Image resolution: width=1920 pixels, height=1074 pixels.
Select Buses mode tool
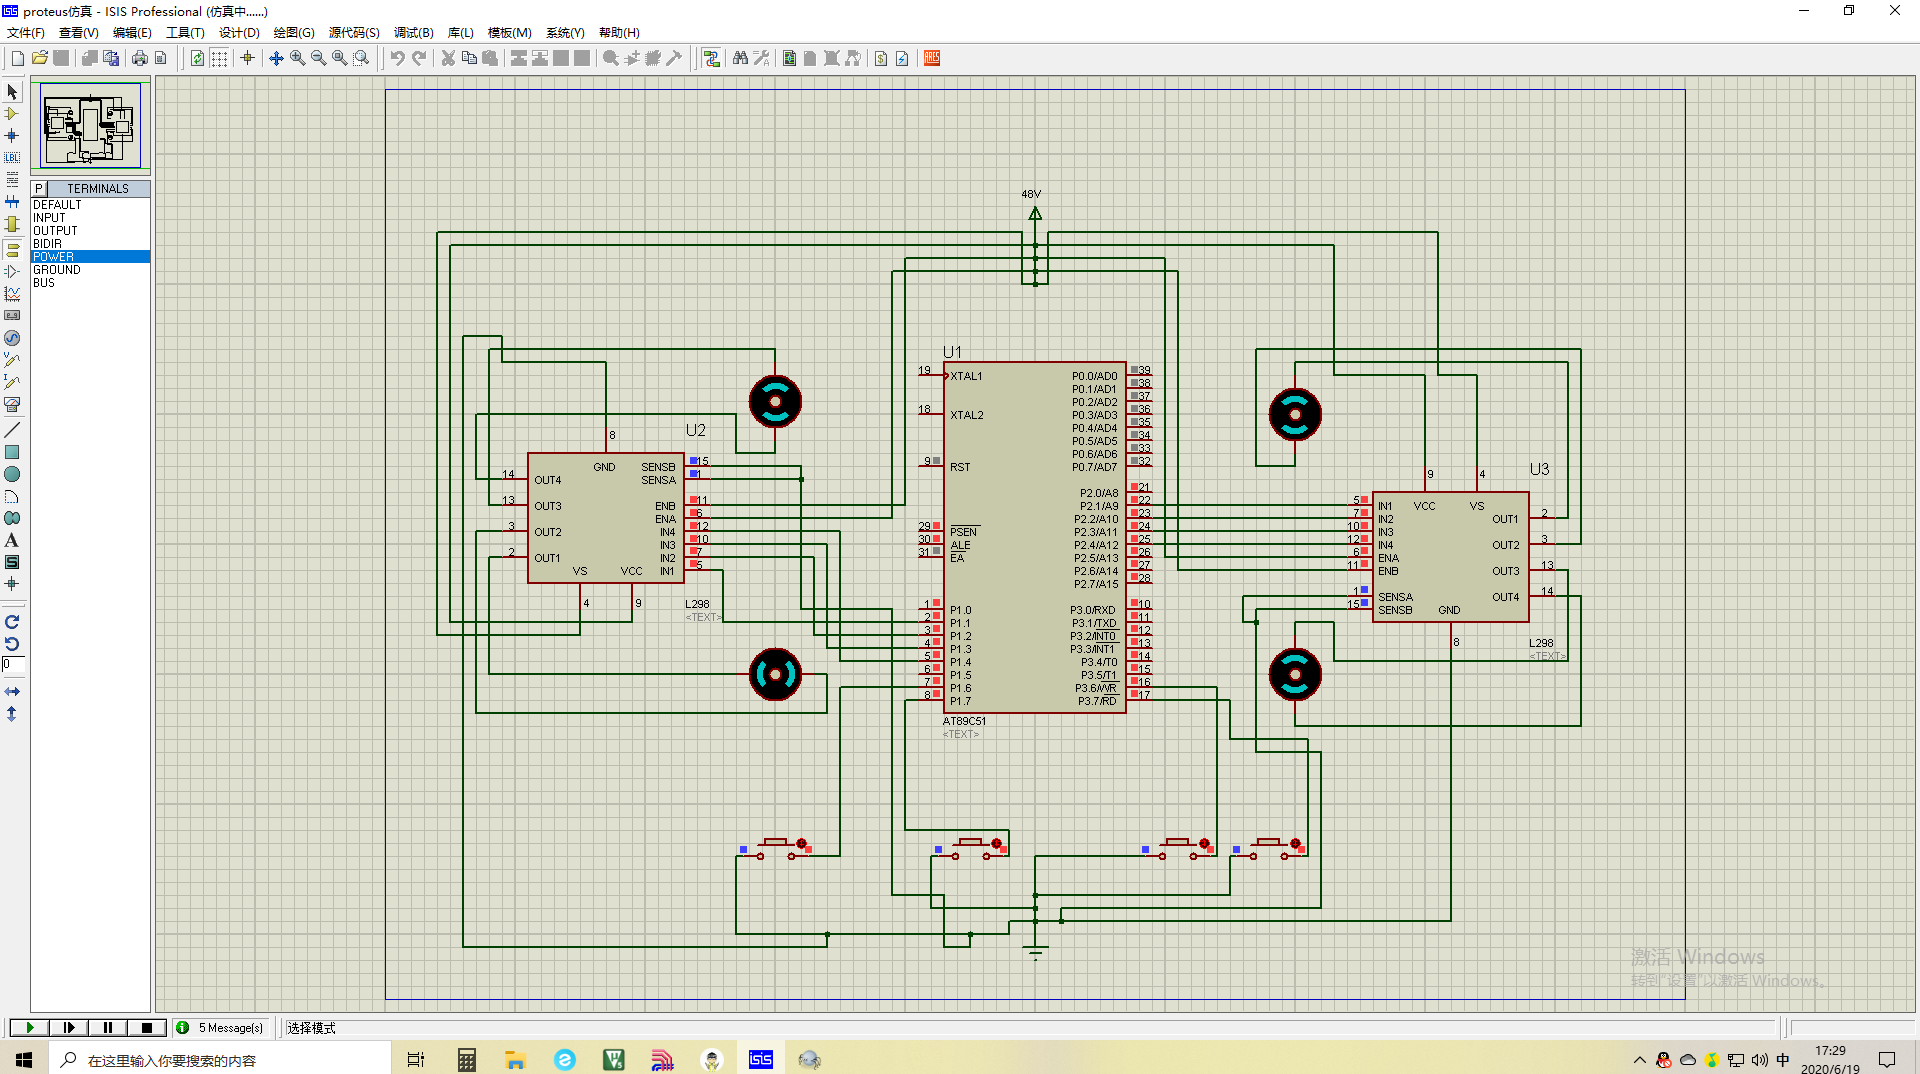pos(12,202)
